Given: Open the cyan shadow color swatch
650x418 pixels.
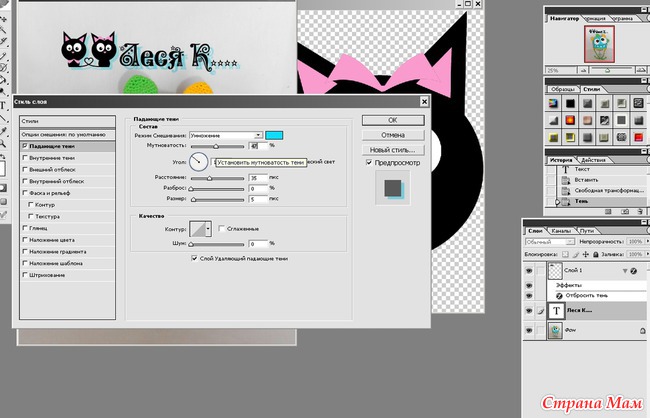Looking at the screenshot, I should click(x=274, y=135).
